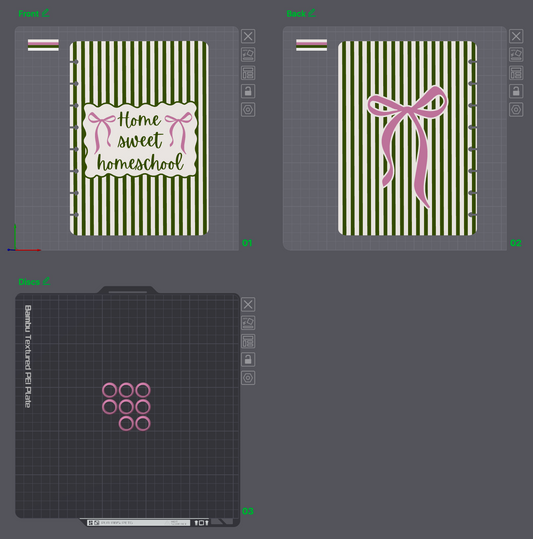The image size is (533, 539).
Task: Auto orient objects on Back plate
Action: tap(516, 54)
